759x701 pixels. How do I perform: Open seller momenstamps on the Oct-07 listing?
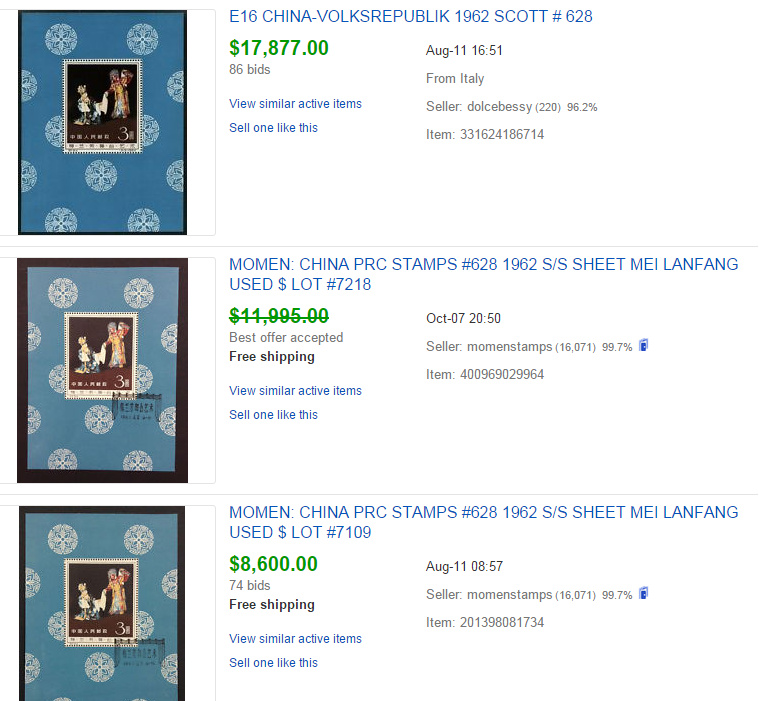click(x=509, y=347)
